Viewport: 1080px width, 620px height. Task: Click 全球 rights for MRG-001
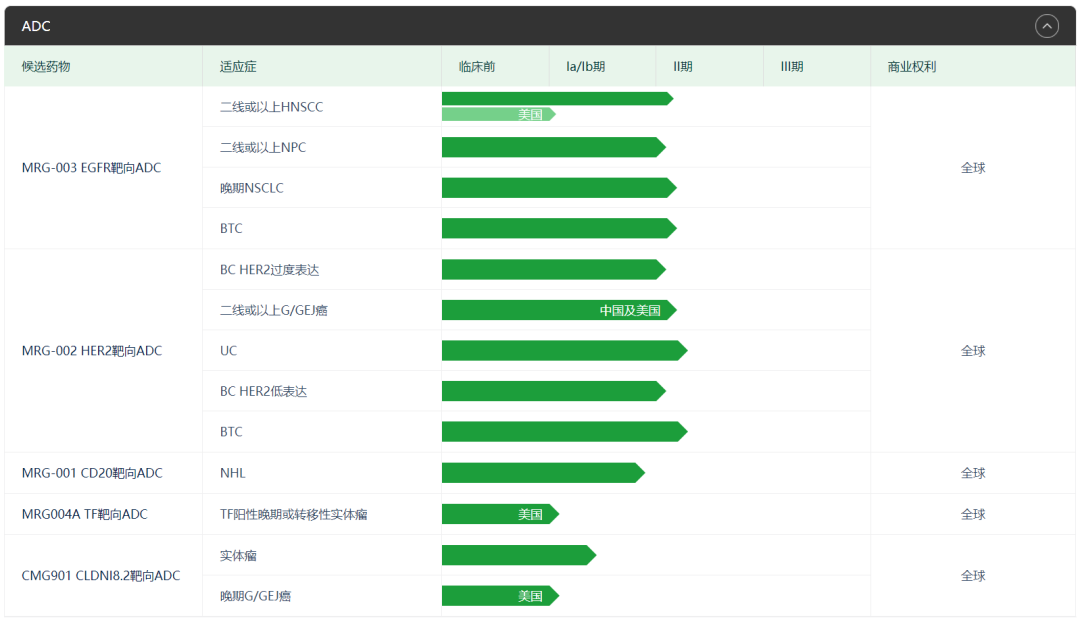click(x=973, y=473)
